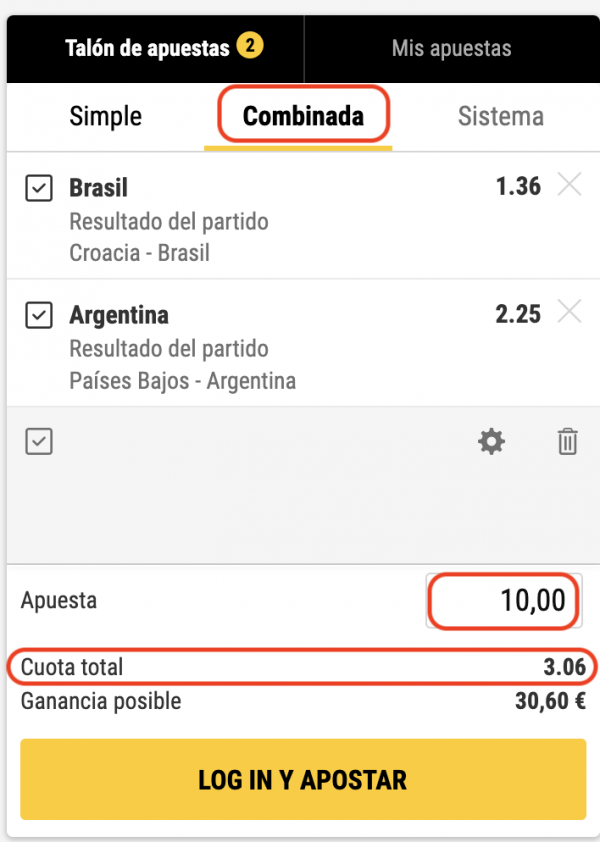Open the Croacia - Brasil match
The width and height of the screenshot is (600, 842).
coord(139,253)
